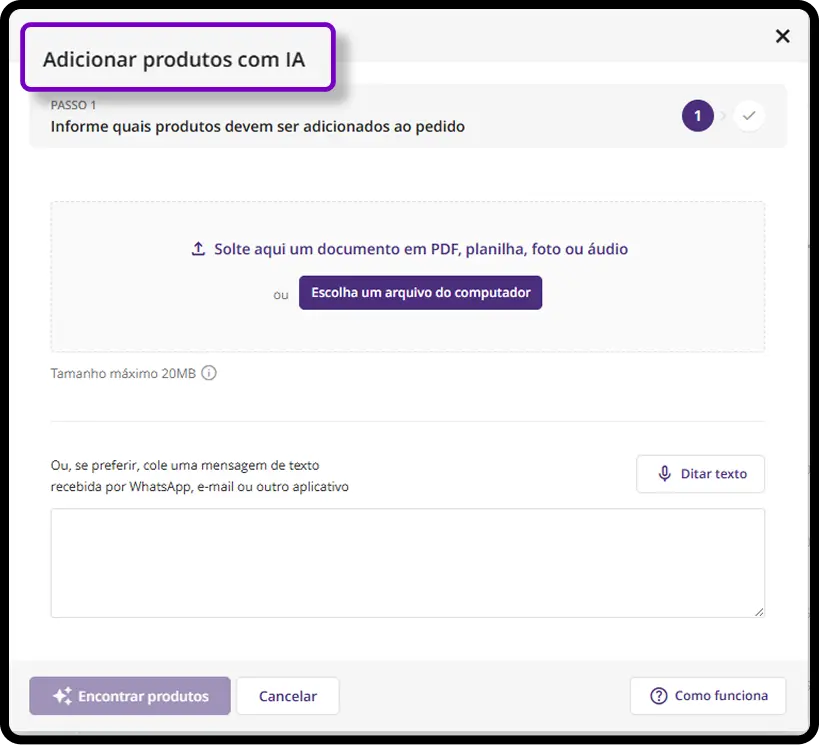
Task: Close the Adicionar produtos com IA dialog
Action: (782, 36)
